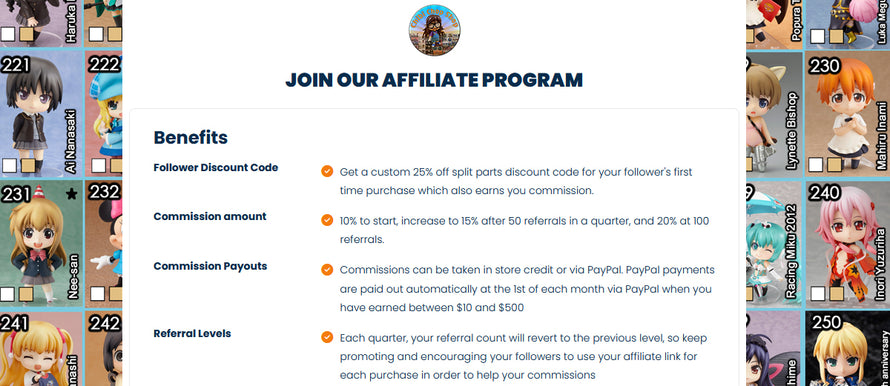Viewport: 890px width, 386px height.
Task: Click the orange checkmark beside Follower Discount Code
Action: [327, 171]
